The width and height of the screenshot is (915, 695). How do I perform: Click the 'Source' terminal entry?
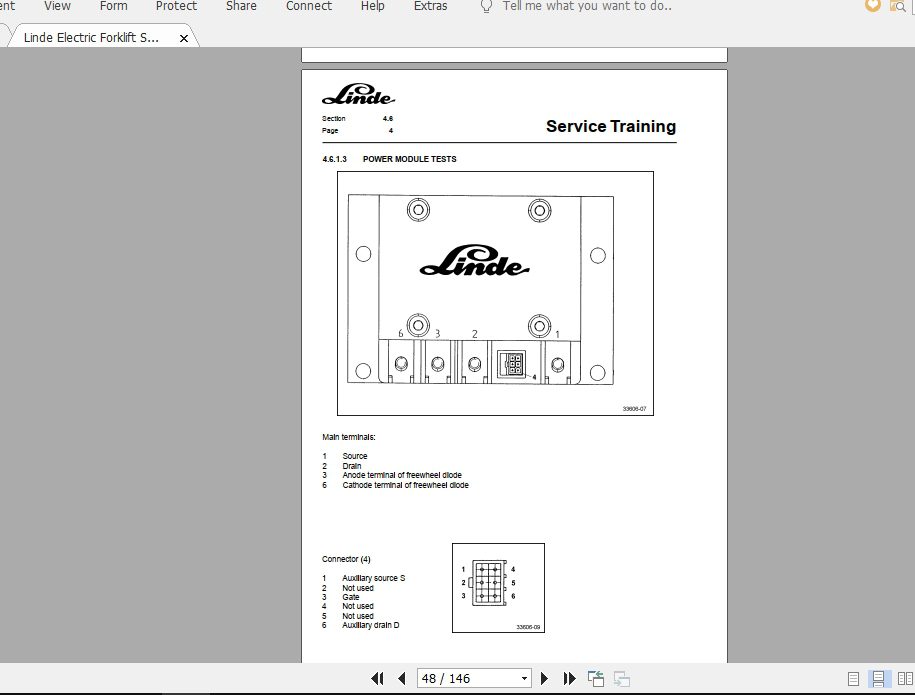click(355, 456)
